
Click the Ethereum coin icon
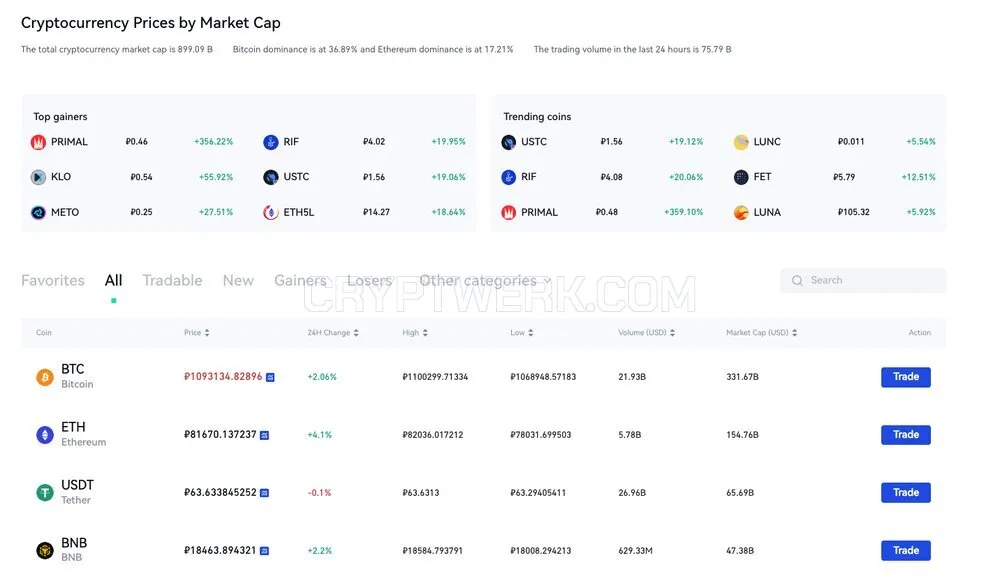[45, 435]
